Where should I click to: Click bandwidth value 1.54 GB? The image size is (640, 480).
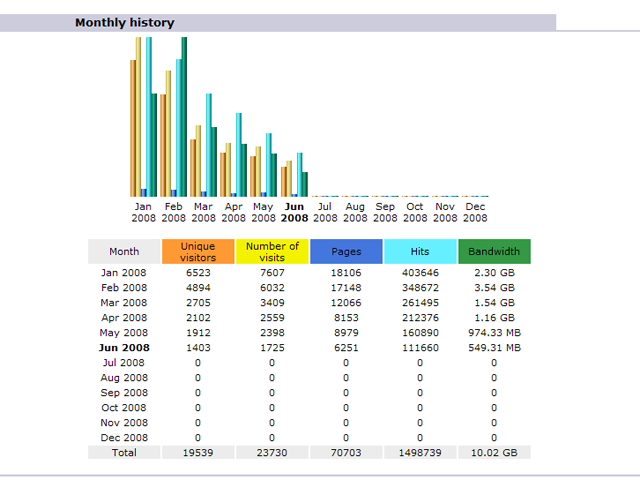coord(494,303)
